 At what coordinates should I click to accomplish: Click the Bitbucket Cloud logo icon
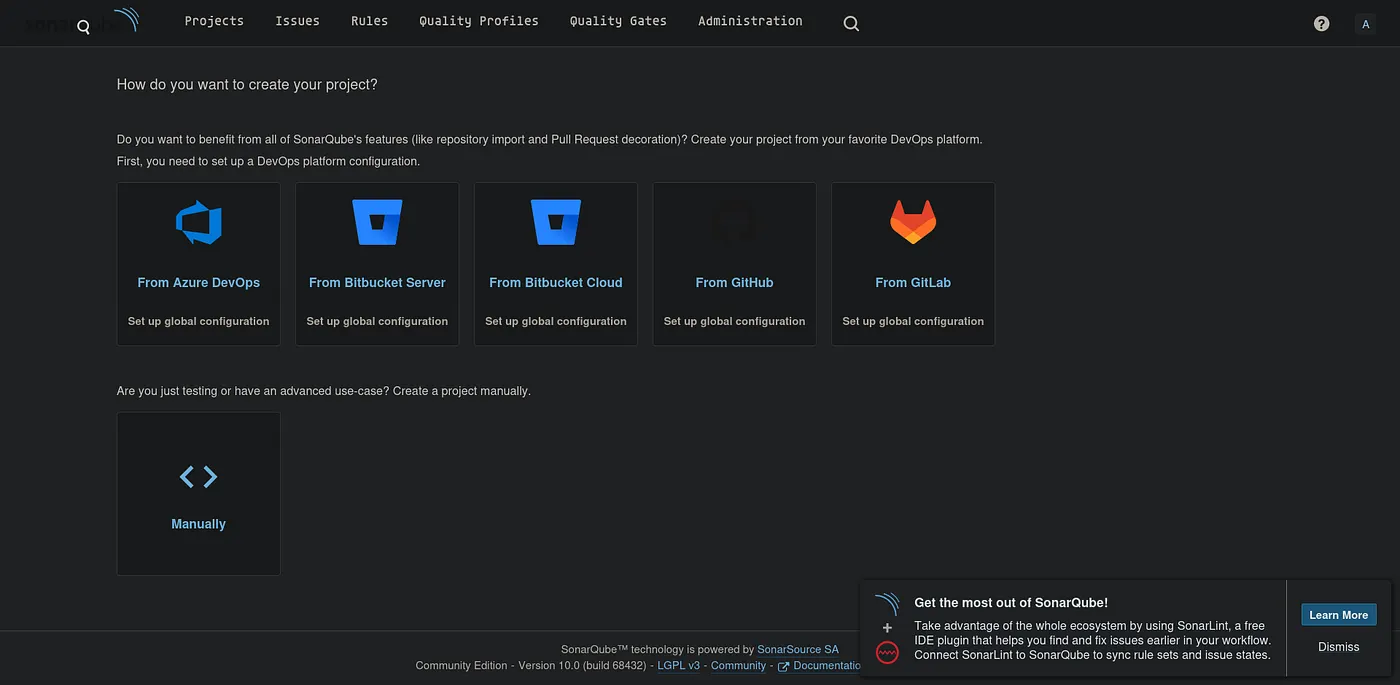556,222
